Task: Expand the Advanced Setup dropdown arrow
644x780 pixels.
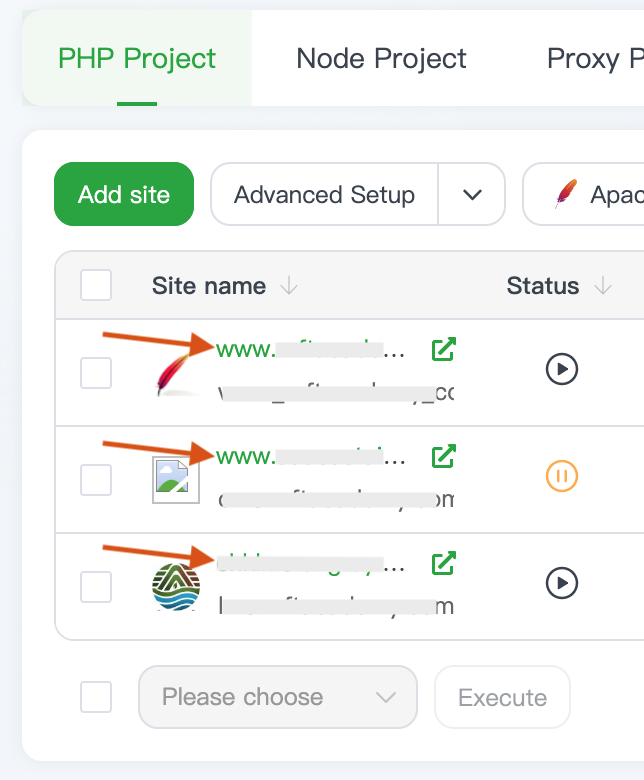Action: tap(472, 194)
